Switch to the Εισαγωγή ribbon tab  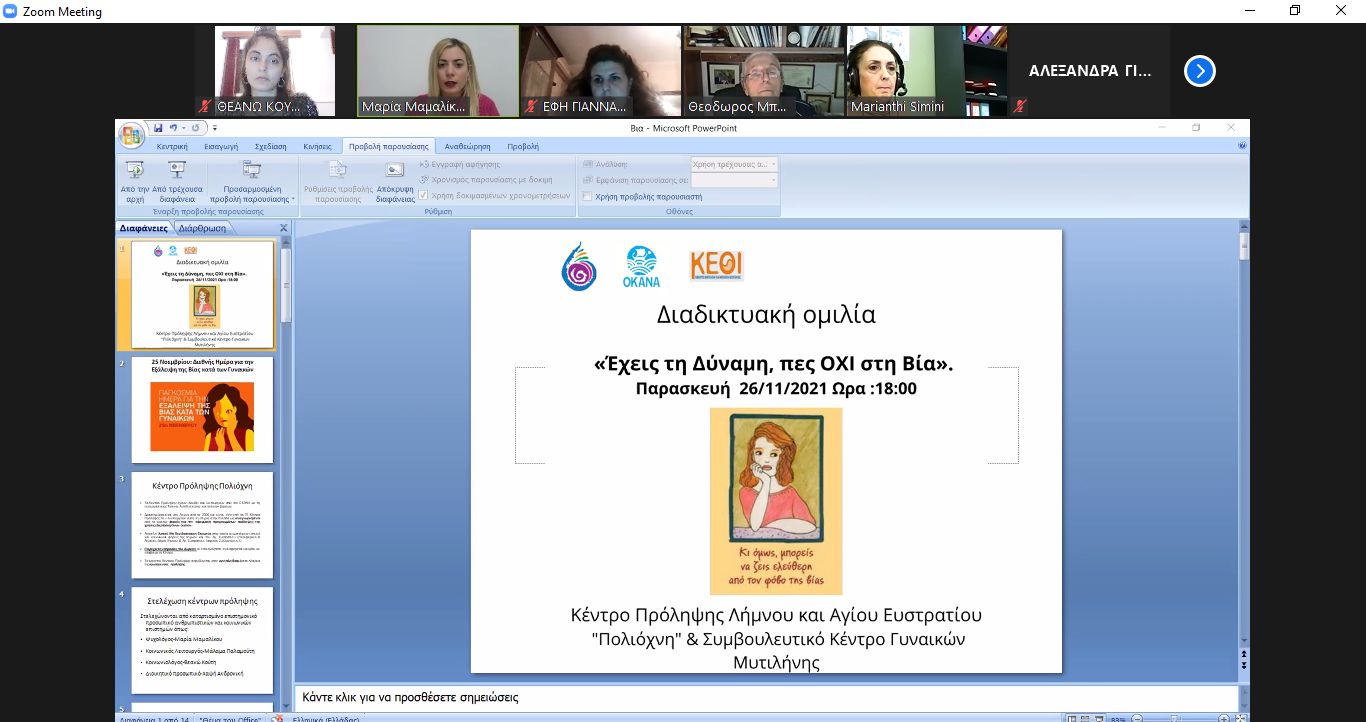[221, 146]
